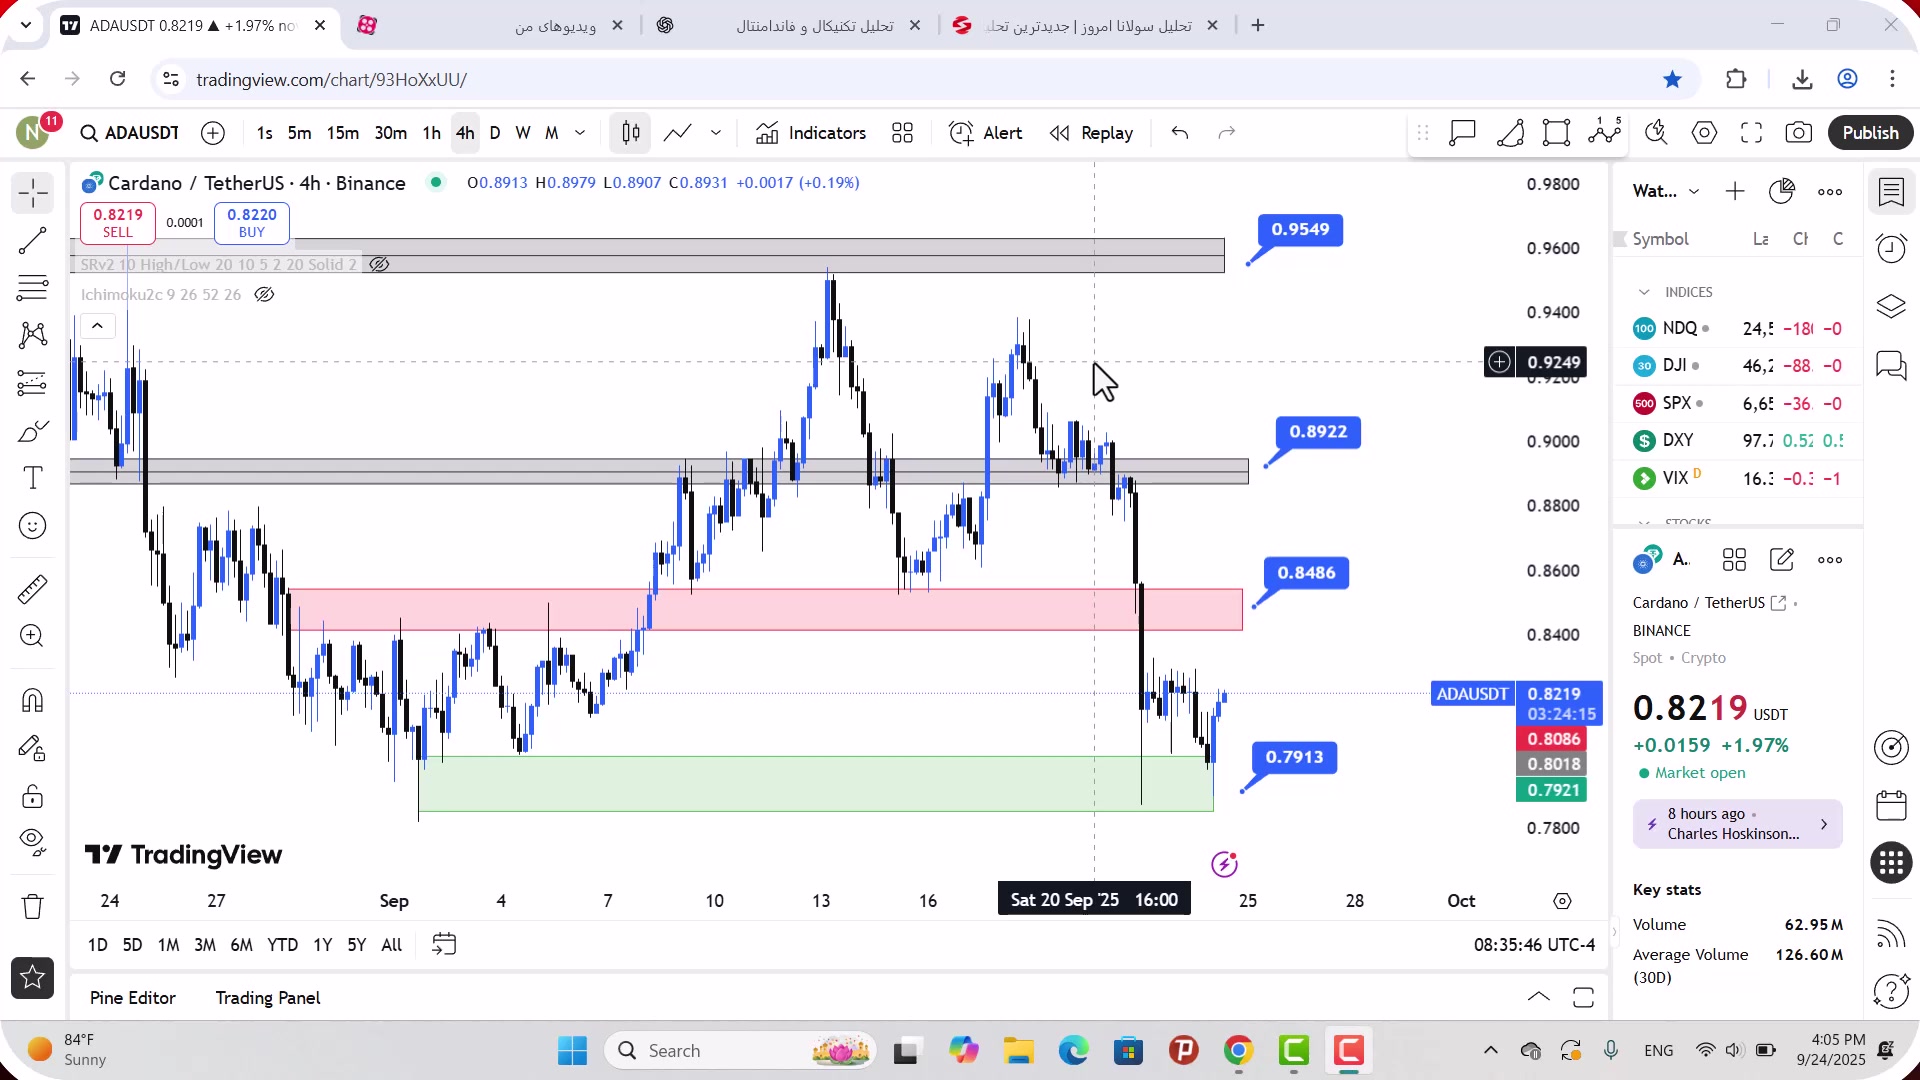Open the Indicators dialog
The height and width of the screenshot is (1080, 1920).
[x=811, y=133]
